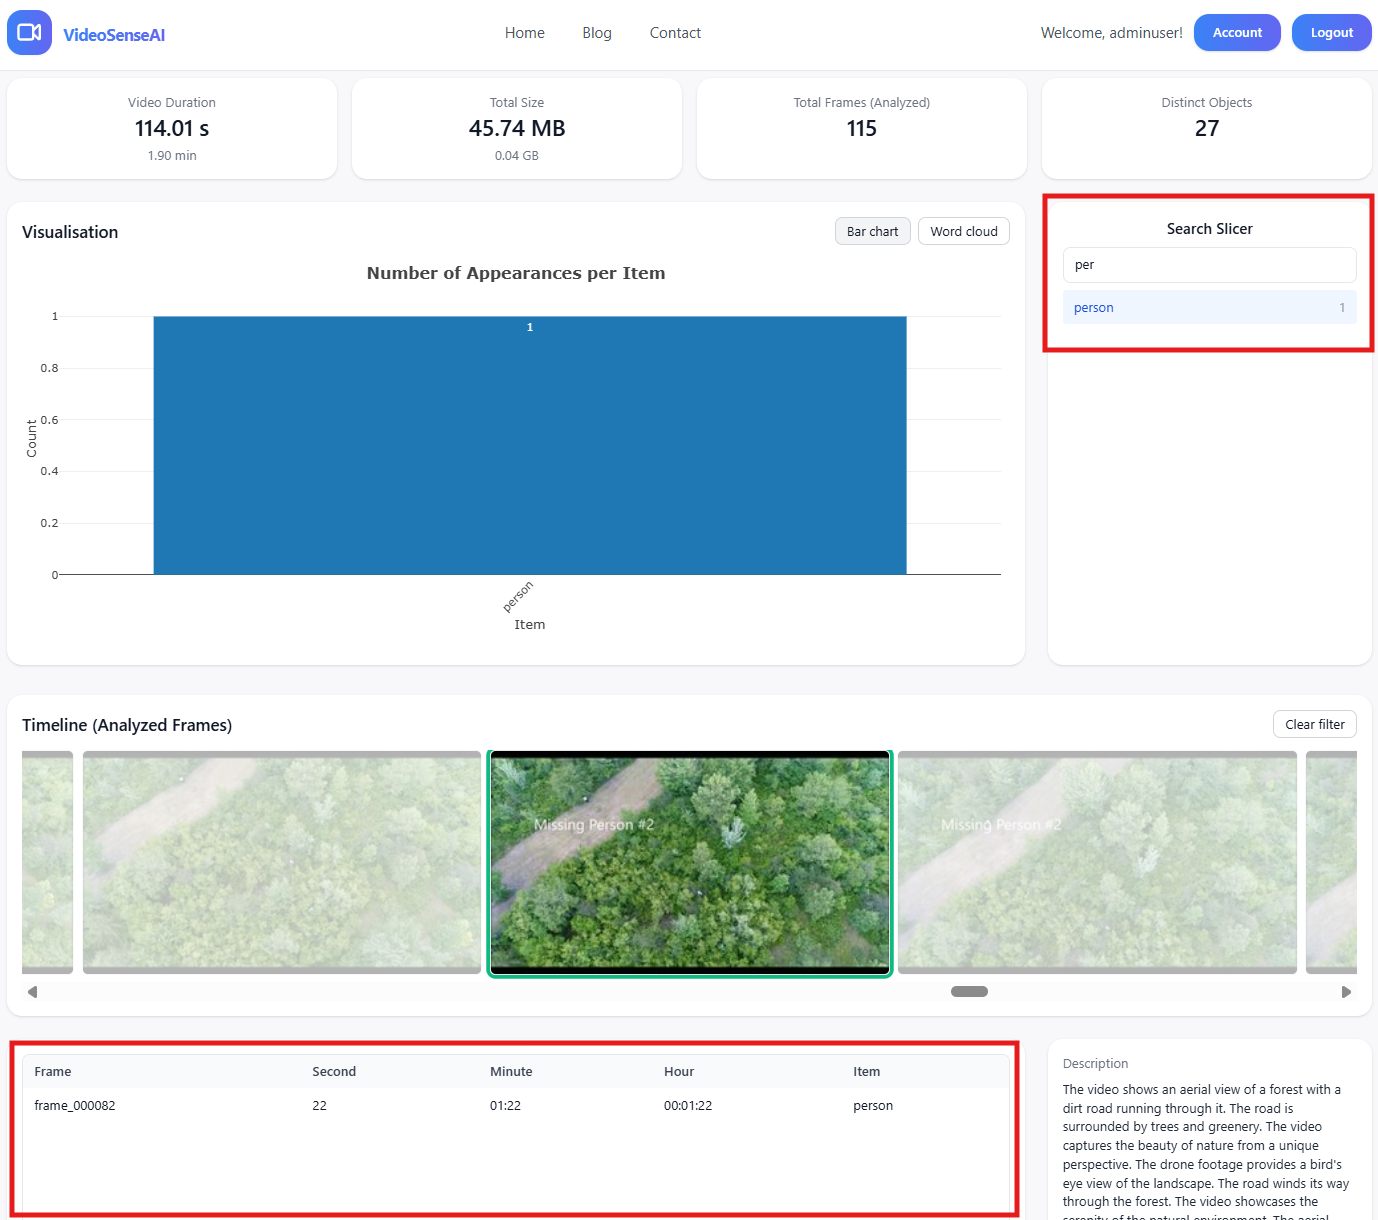The image size is (1378, 1220).
Task: Select the faded frame right of highlighted
Action: click(1096, 862)
